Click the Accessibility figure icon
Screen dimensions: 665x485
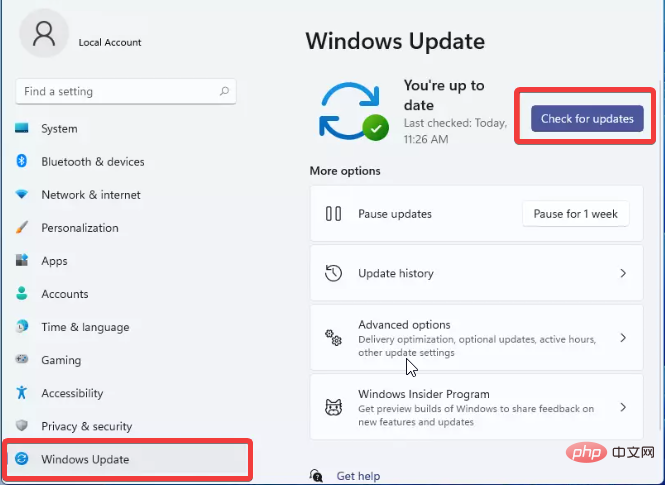[22, 393]
